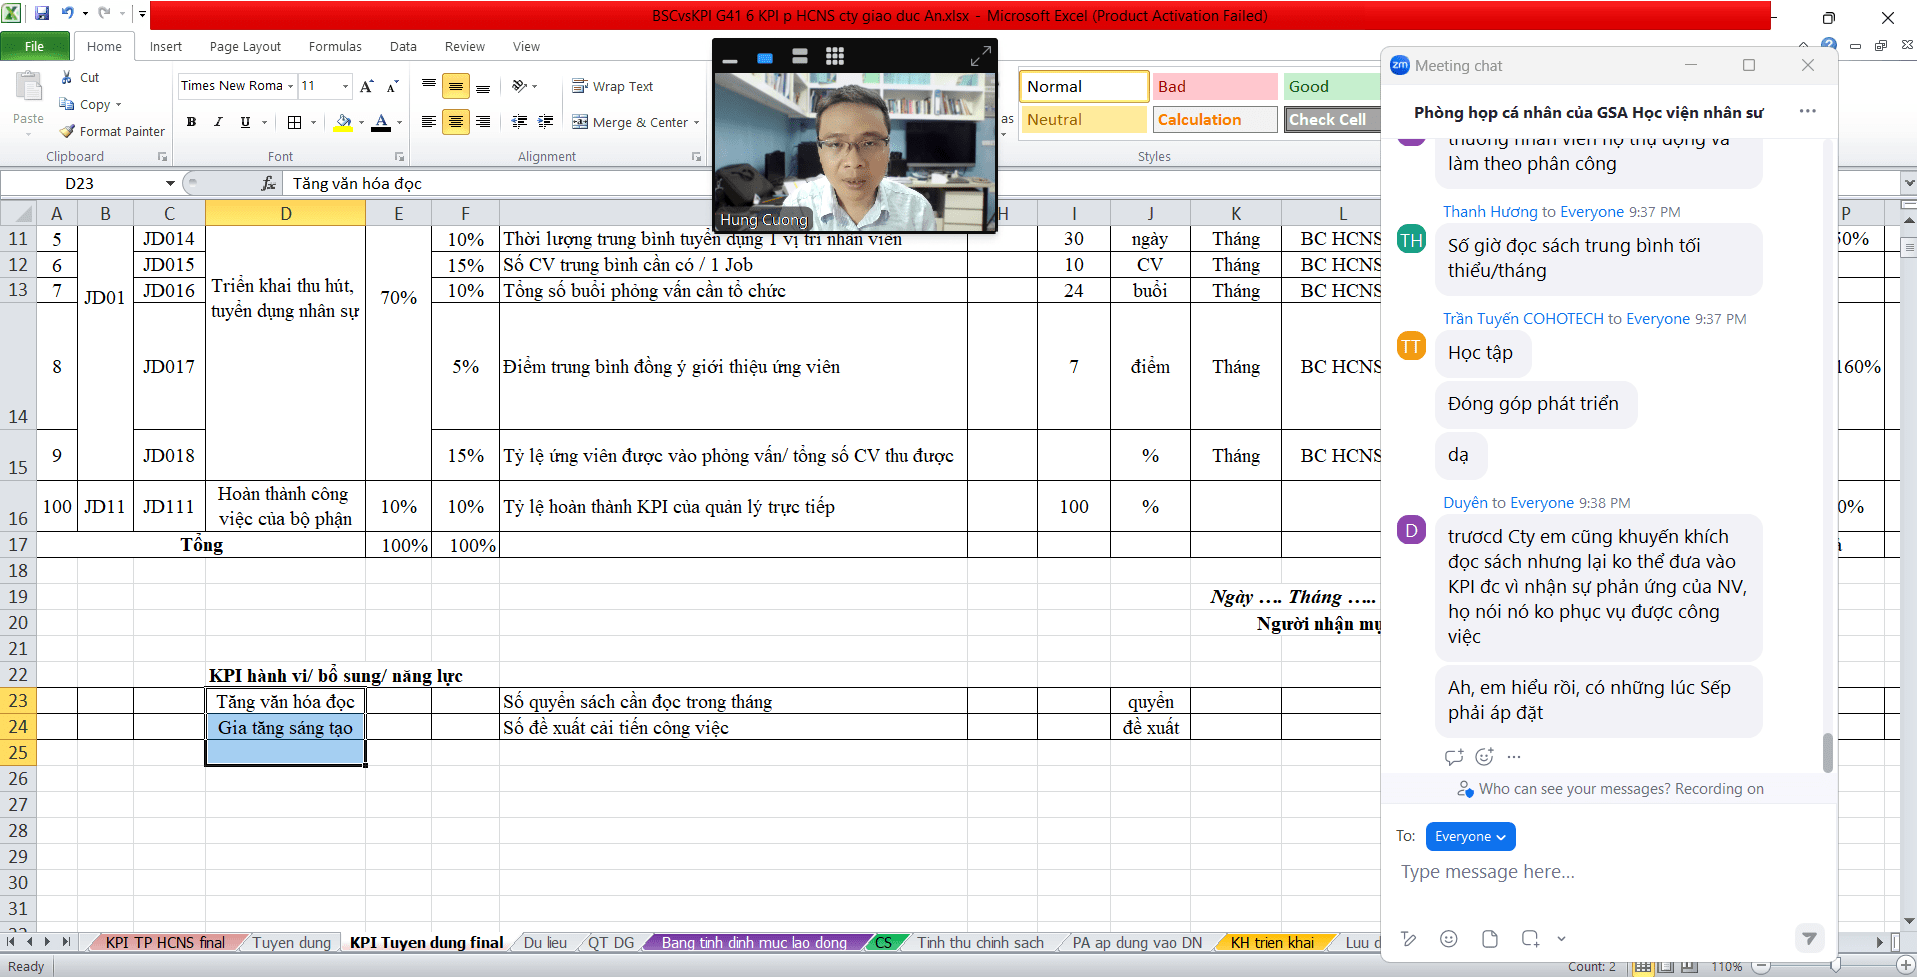Apply the Calculation cell style
The height and width of the screenshot is (977, 1917).
1215,120
